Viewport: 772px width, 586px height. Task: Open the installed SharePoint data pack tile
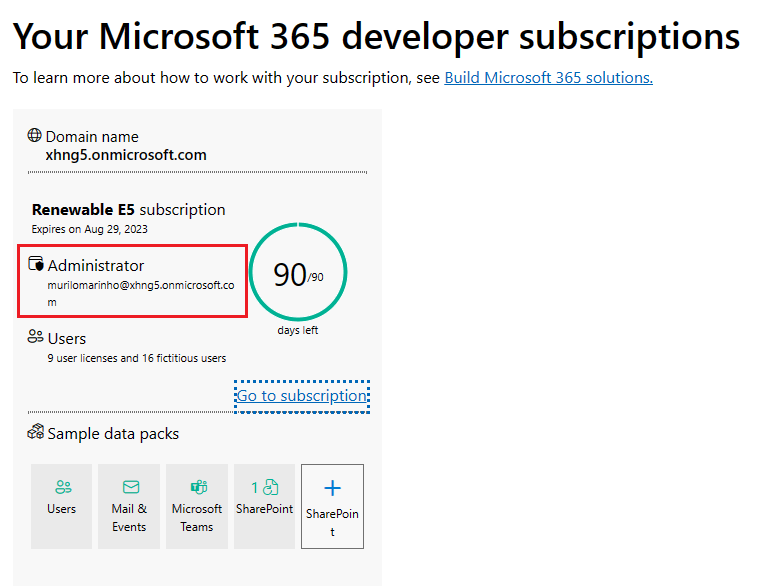264,506
